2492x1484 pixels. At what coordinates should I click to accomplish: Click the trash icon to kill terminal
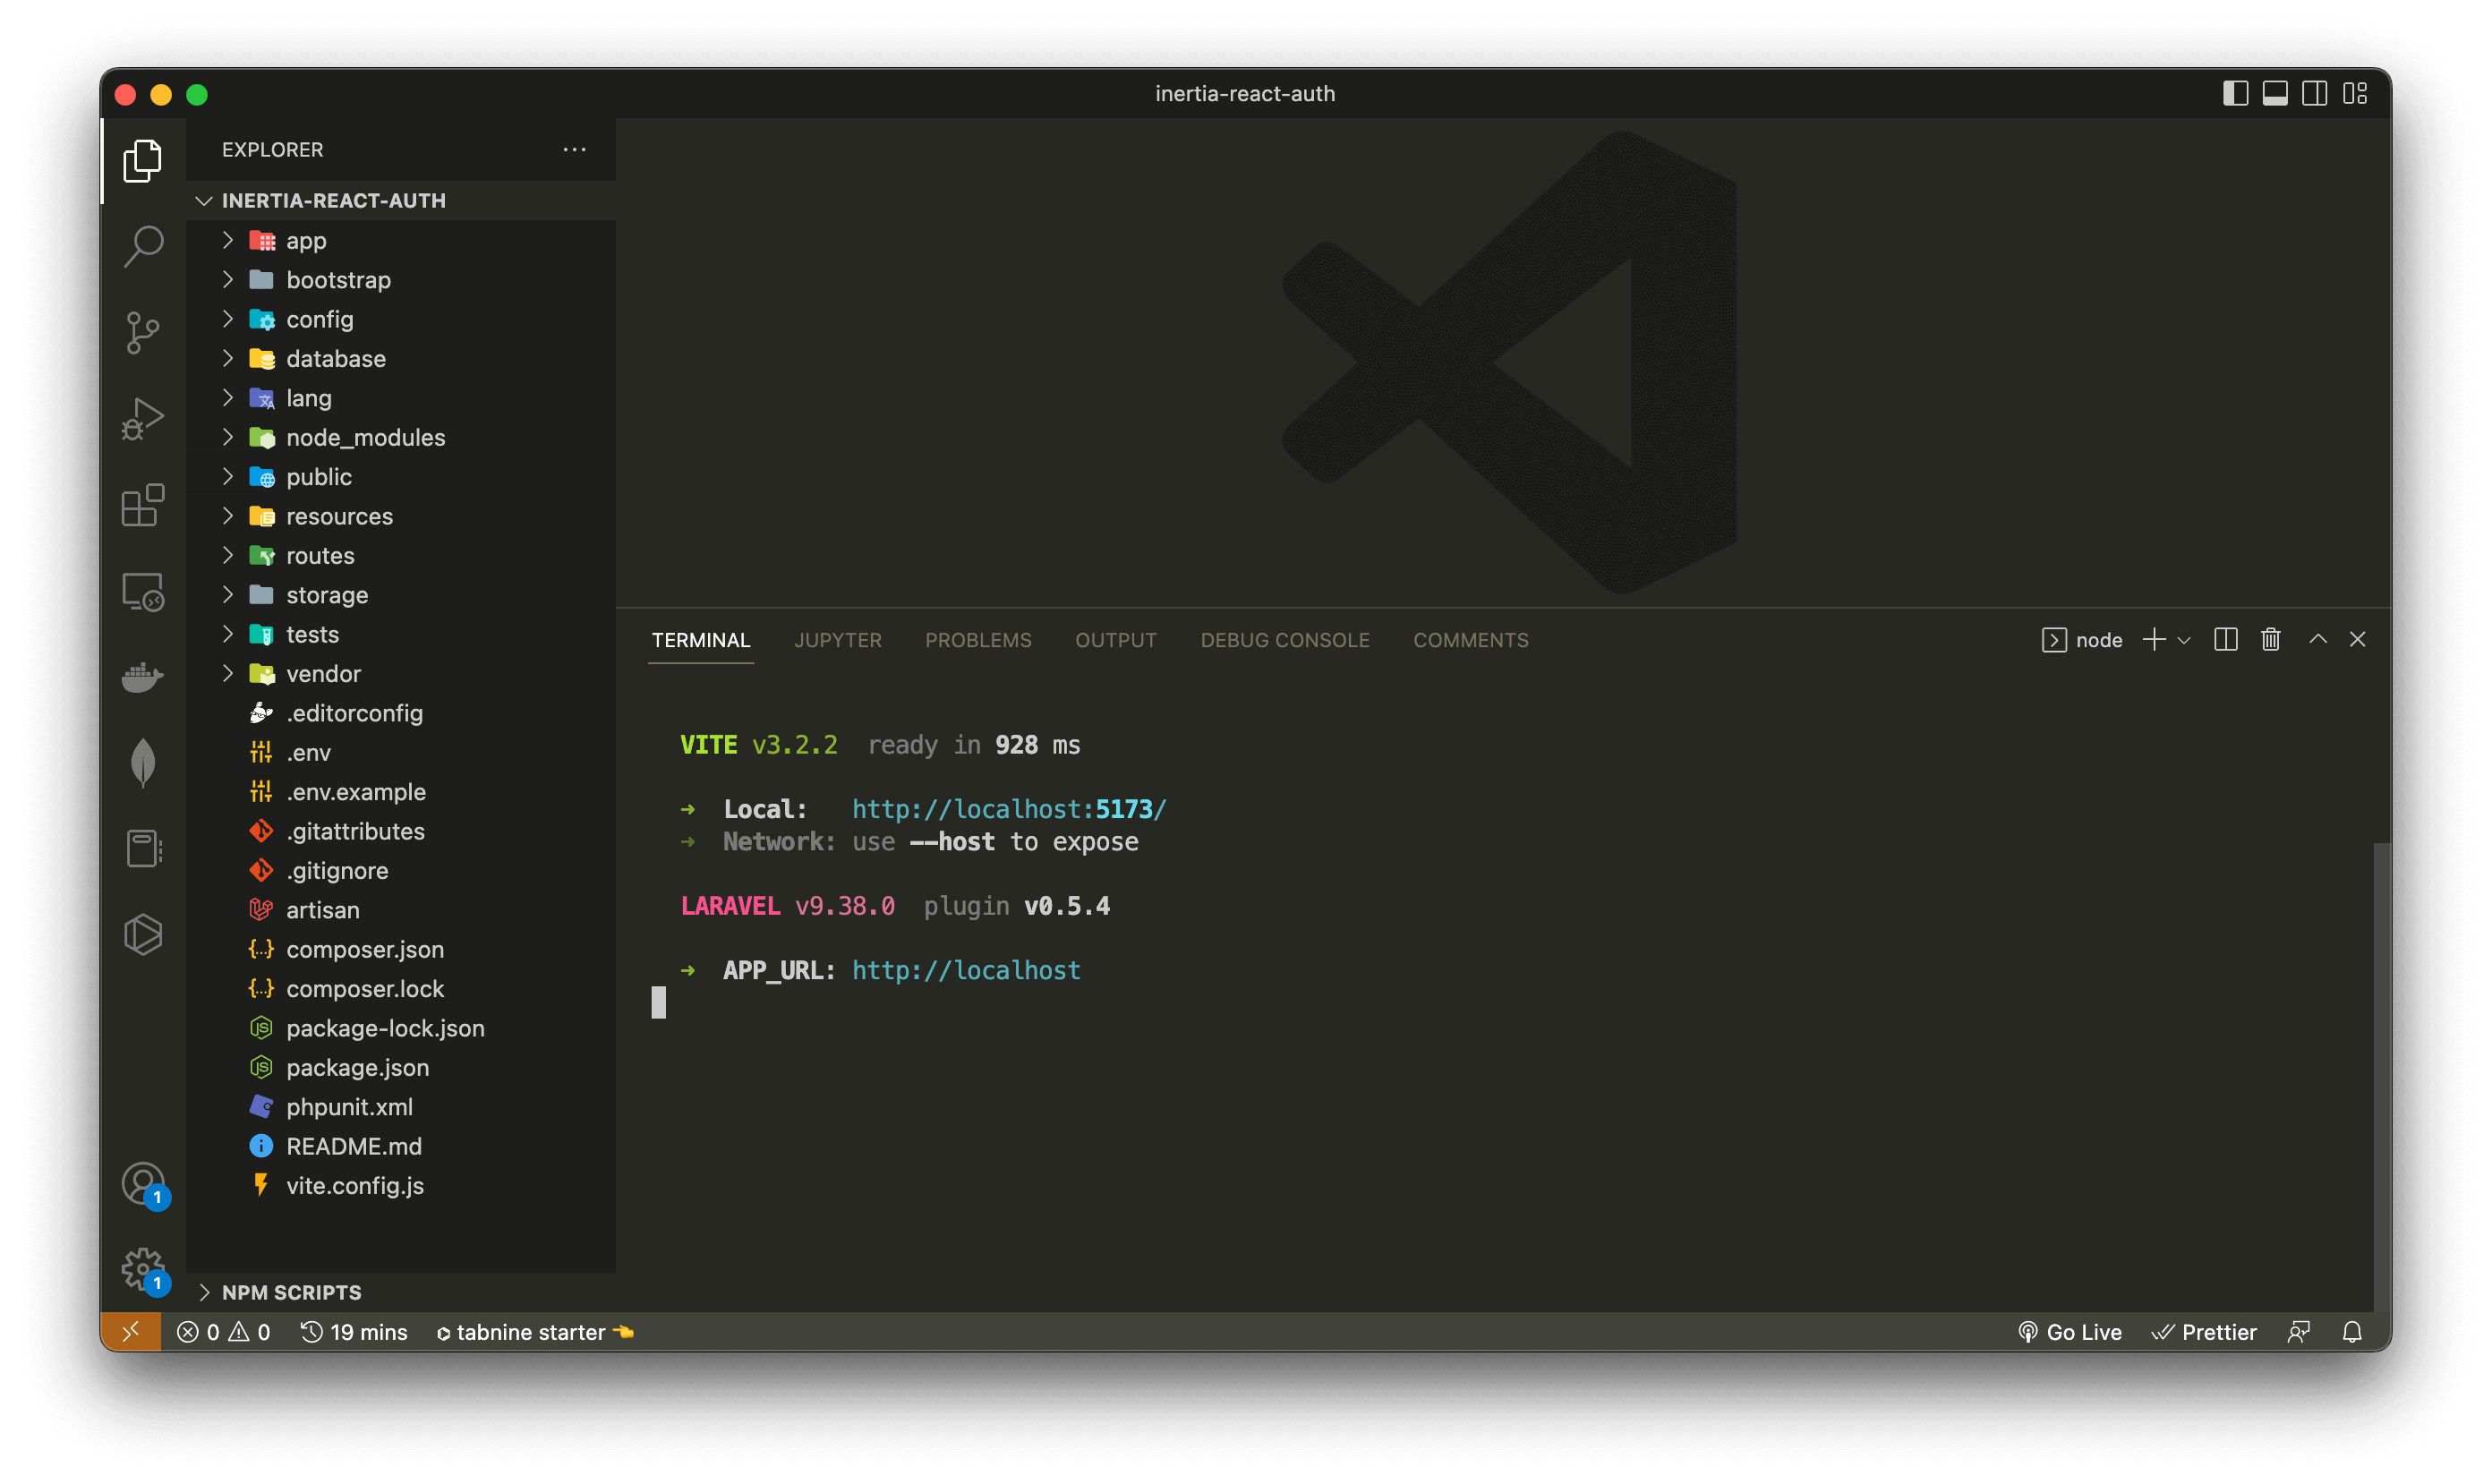click(2270, 640)
